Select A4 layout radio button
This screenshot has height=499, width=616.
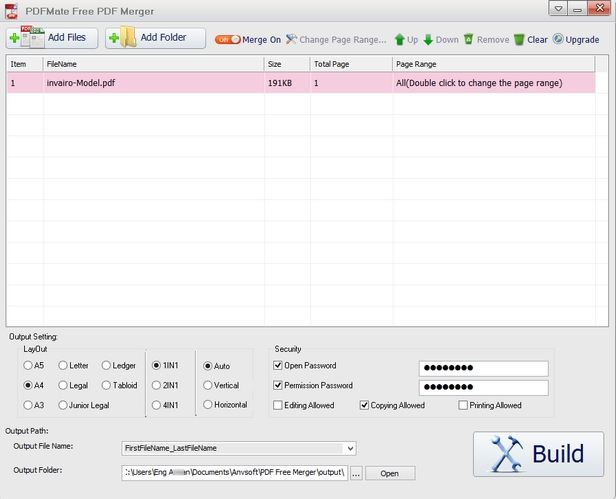pyautogui.click(x=28, y=385)
